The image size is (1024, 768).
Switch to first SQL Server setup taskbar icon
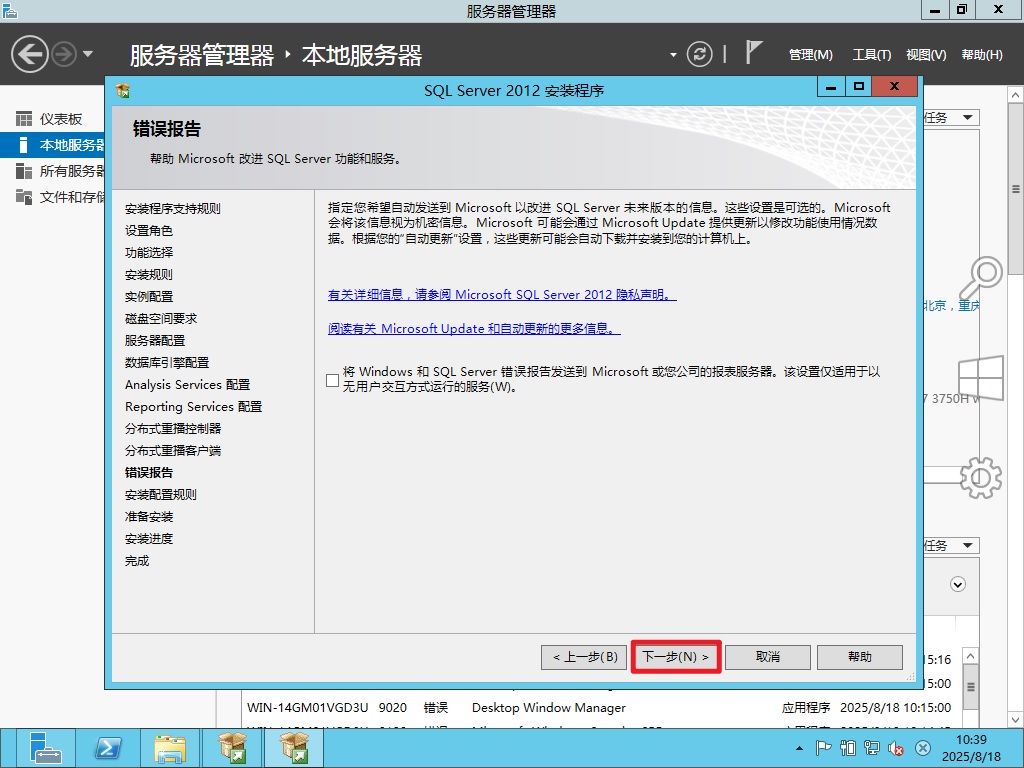tap(232, 748)
